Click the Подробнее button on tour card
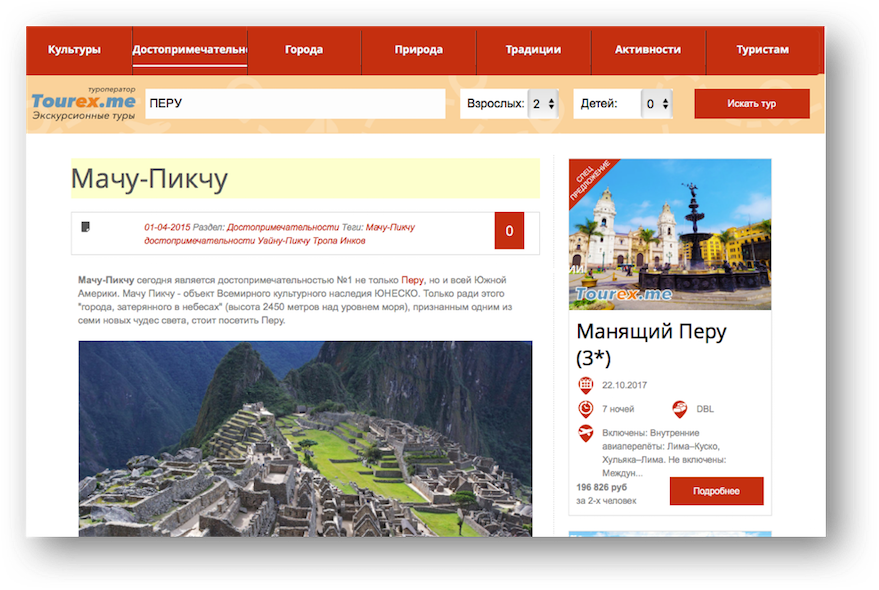879x590 pixels. [716, 491]
